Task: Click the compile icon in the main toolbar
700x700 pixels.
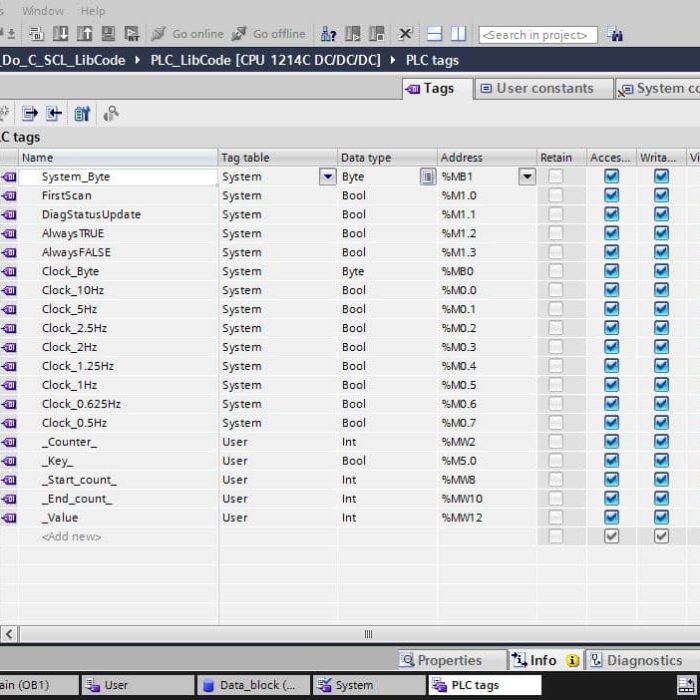Action: tap(37, 34)
